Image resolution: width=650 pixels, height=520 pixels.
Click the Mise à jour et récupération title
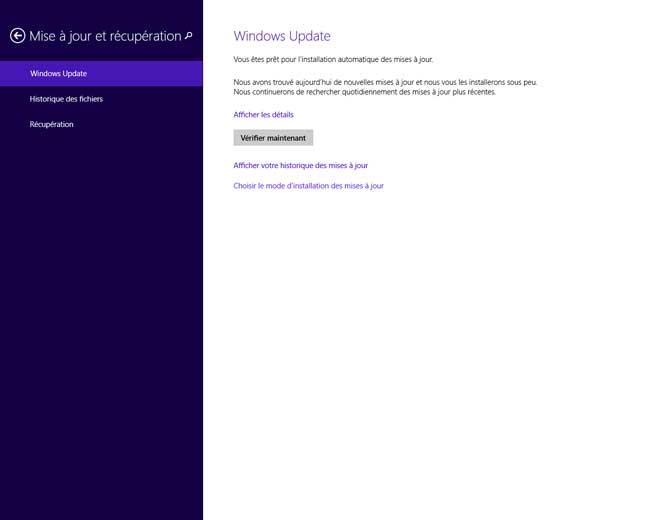click(105, 36)
